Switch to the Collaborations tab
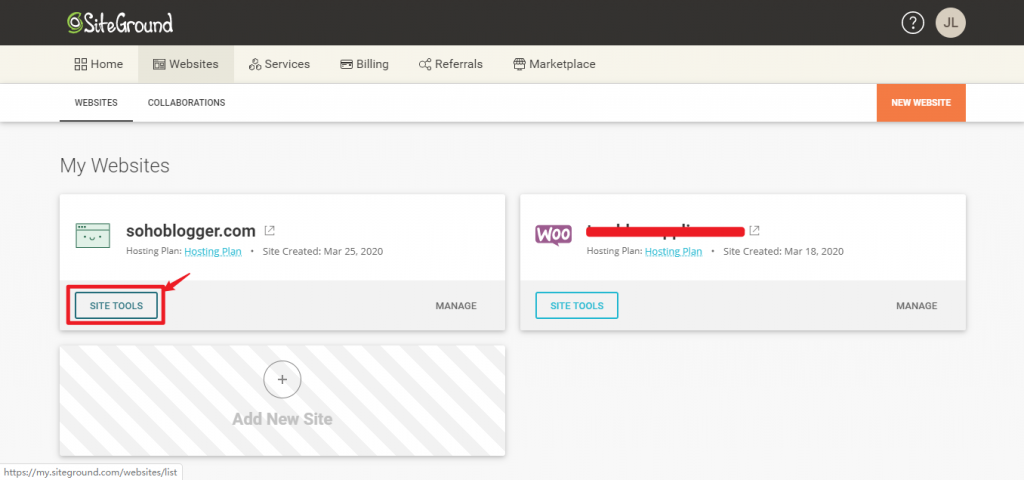Screen dimensions: 1024x480 (x=186, y=102)
